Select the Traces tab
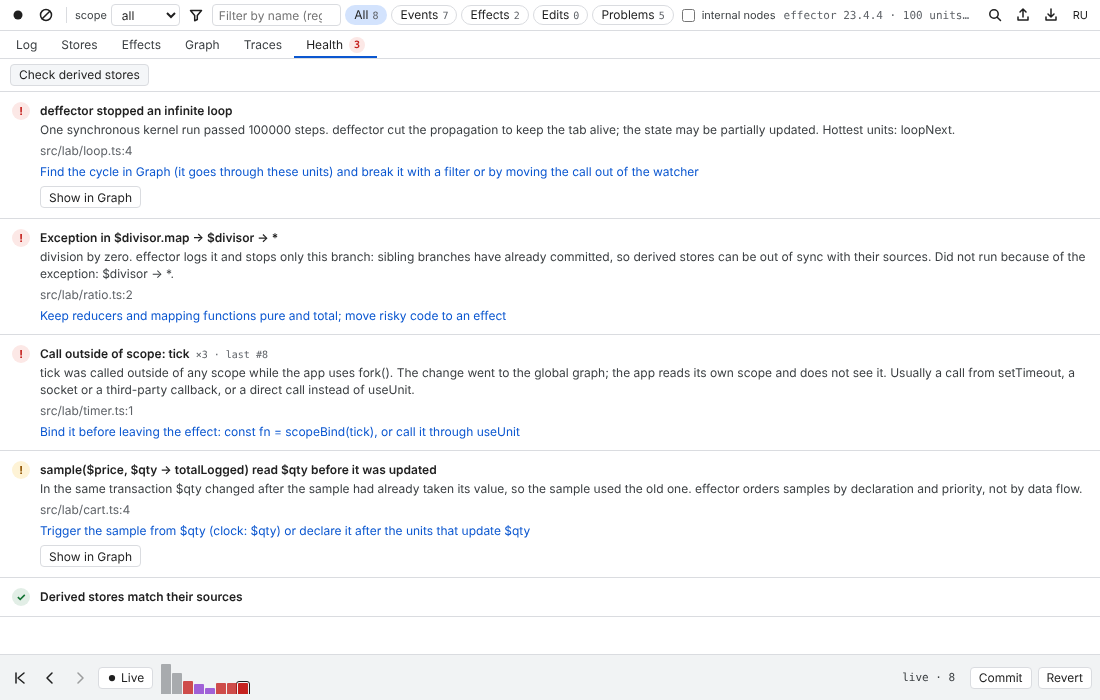This screenshot has width=1100, height=700. (263, 45)
